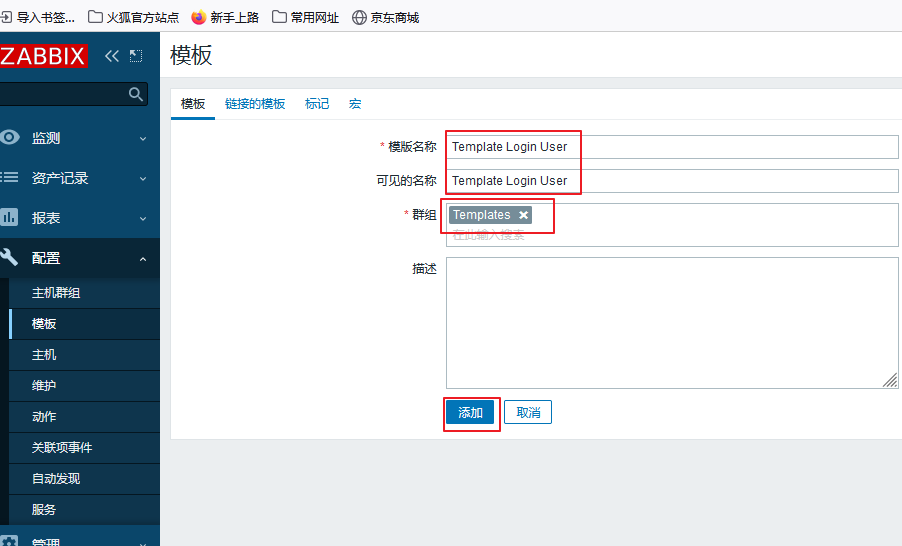Collapse the 配置 menu section
This screenshot has height=546, width=902.
pos(143,259)
